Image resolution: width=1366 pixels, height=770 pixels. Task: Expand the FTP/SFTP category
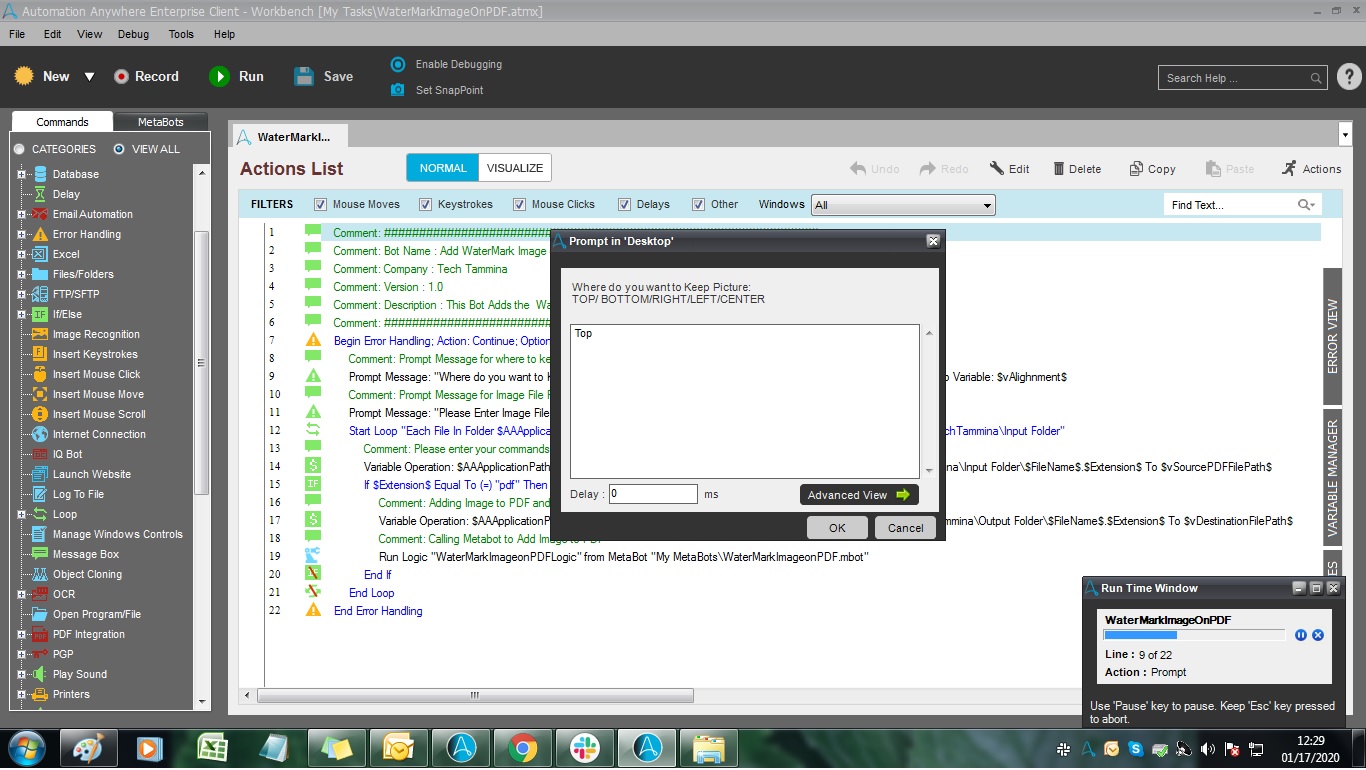pos(21,294)
